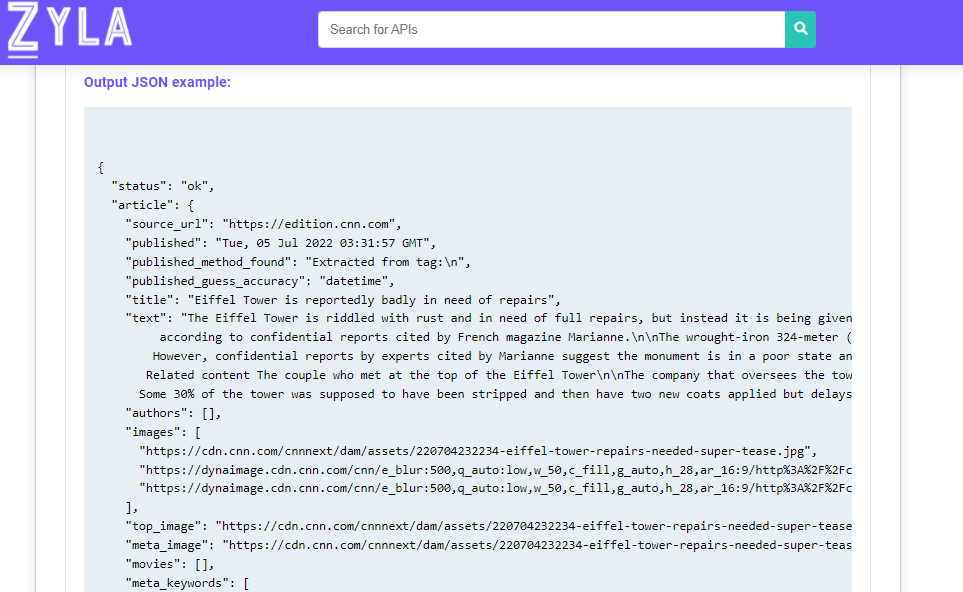Click the magnifier search button
This screenshot has width=963, height=592.
pyautogui.click(x=800, y=29)
